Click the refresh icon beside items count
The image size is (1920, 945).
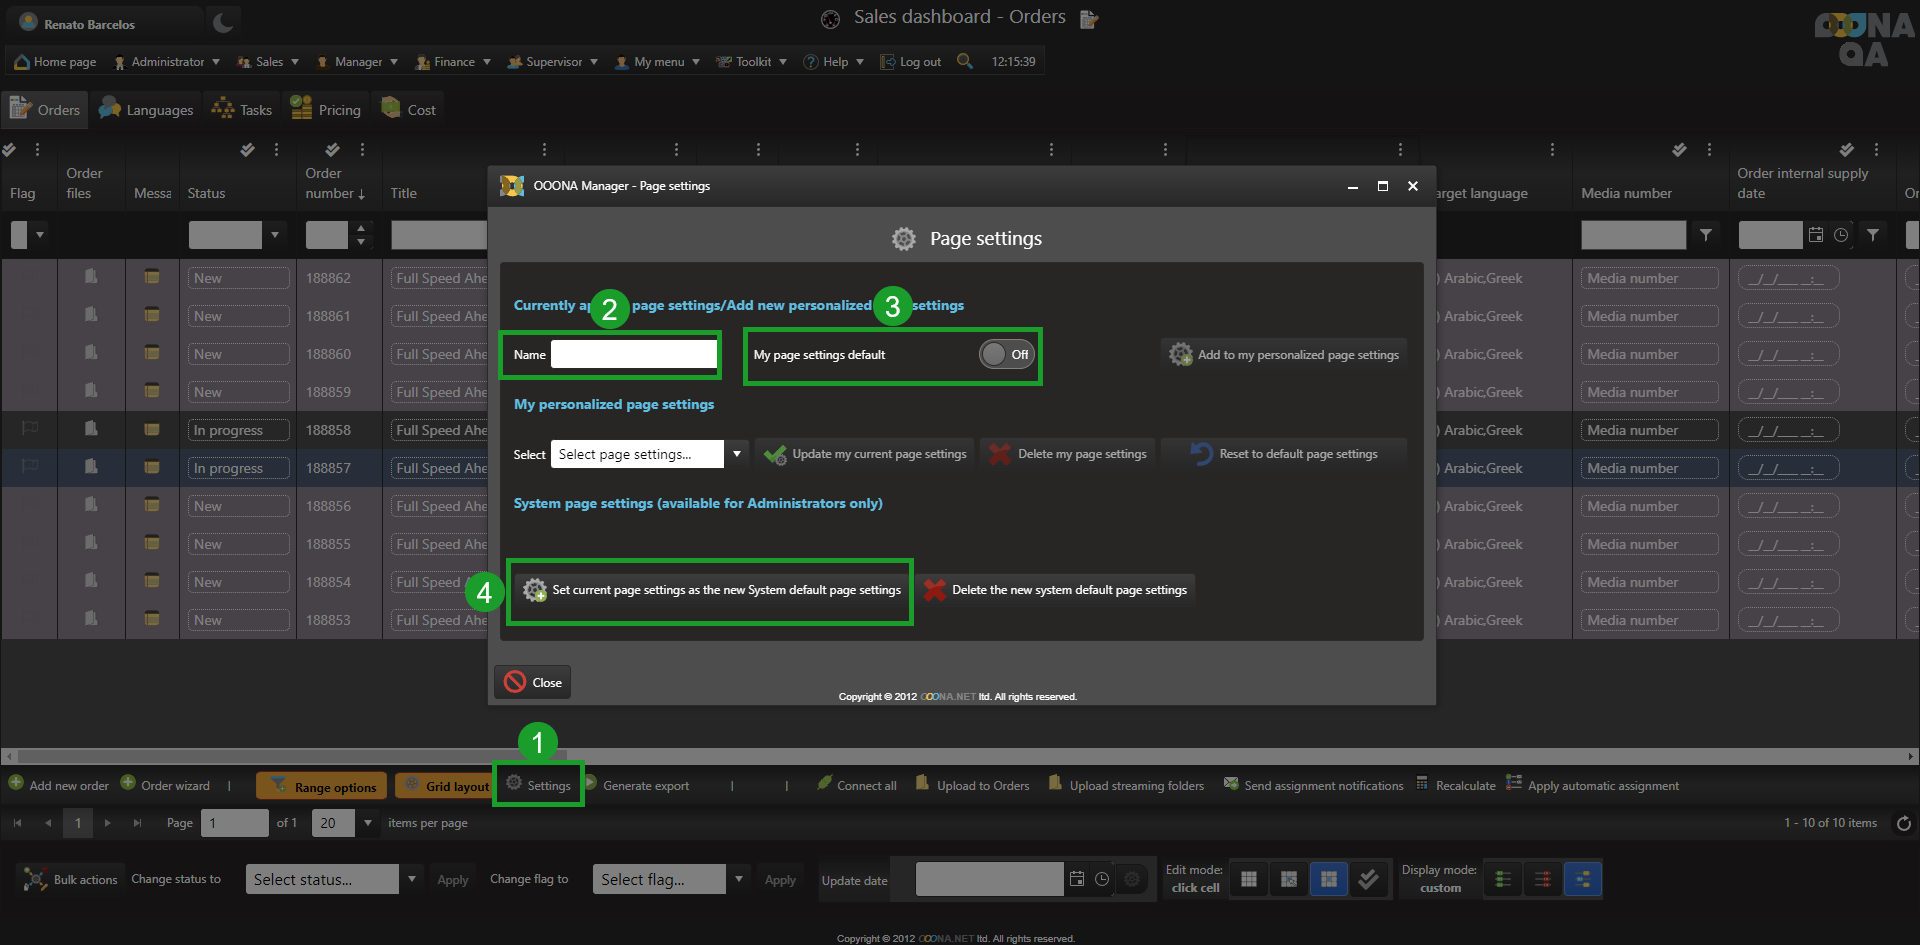(1903, 823)
